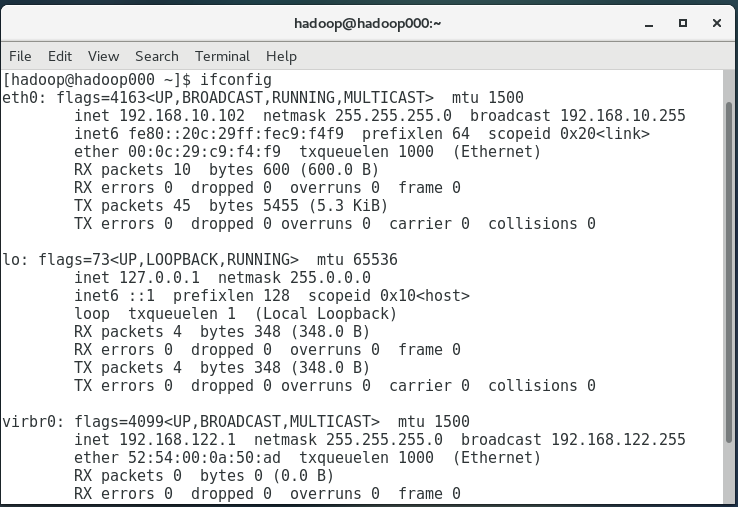Open the View menu
This screenshot has width=738, height=507.
(x=104, y=56)
